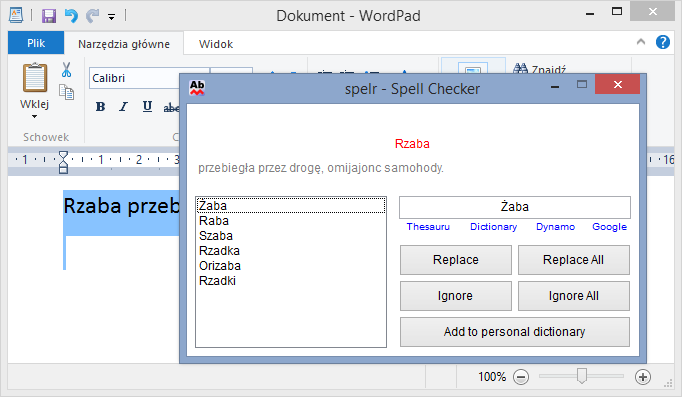This screenshot has height=397, width=682.
Task: Open the Thesauru link
Action: (428, 227)
